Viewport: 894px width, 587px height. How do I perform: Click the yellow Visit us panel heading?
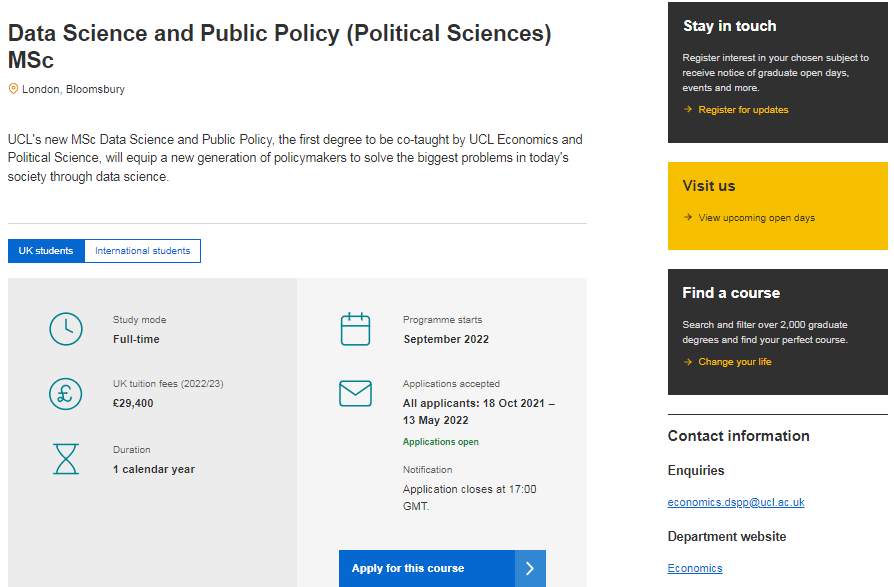(x=709, y=186)
